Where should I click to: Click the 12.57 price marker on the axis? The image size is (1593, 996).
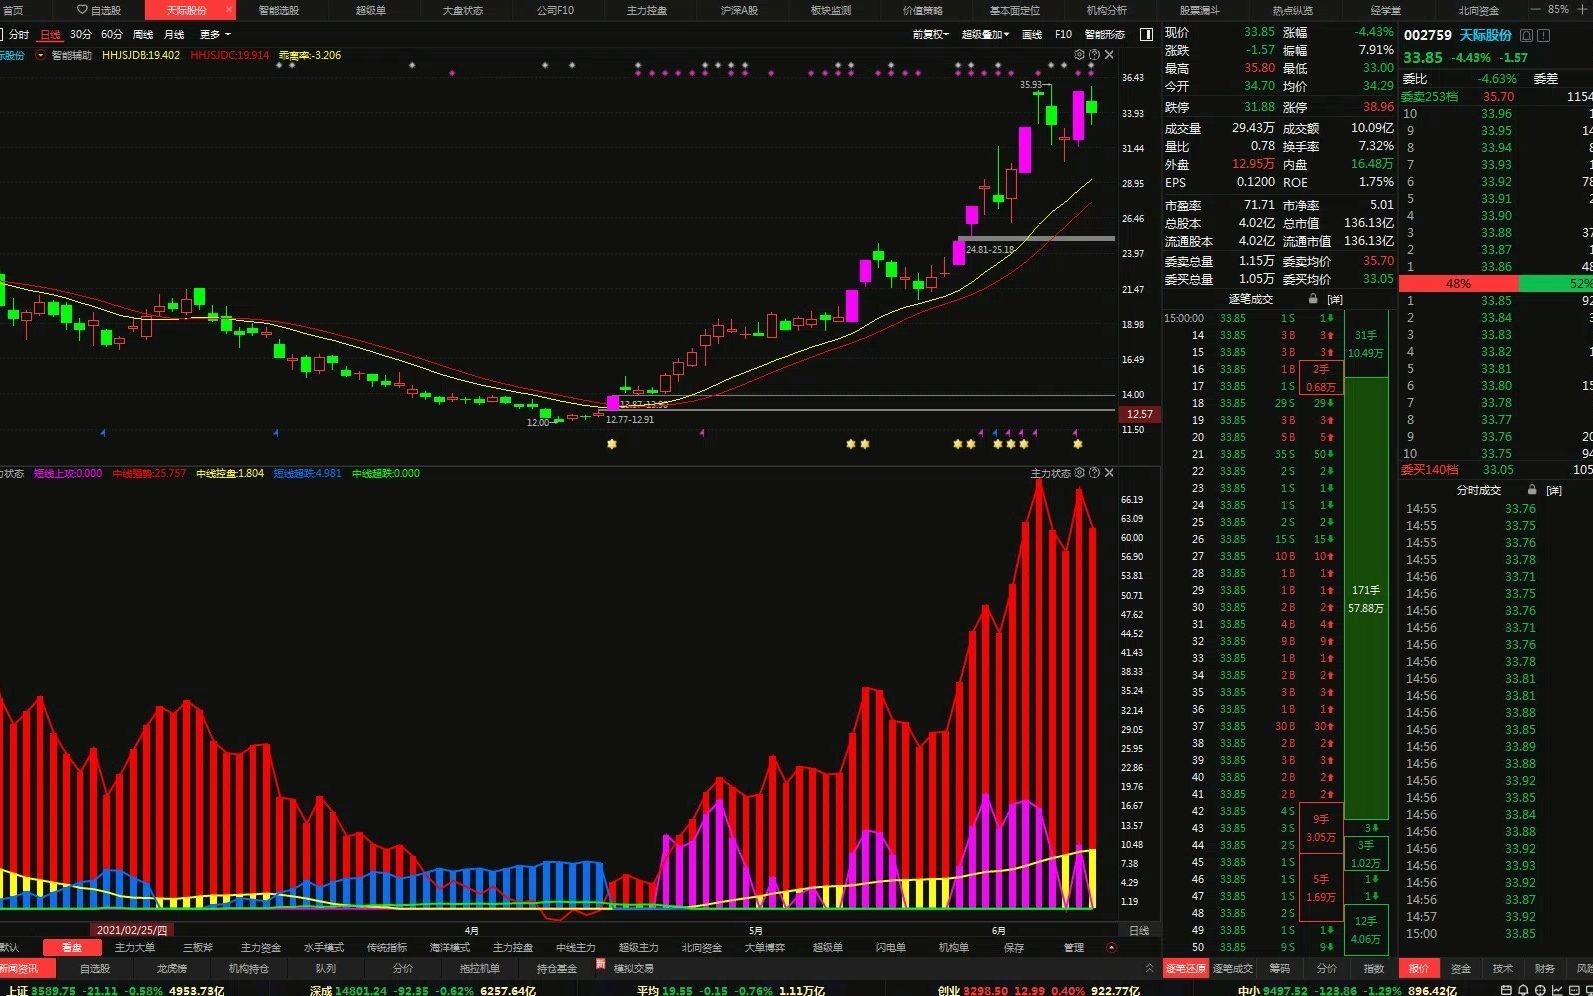point(1139,413)
